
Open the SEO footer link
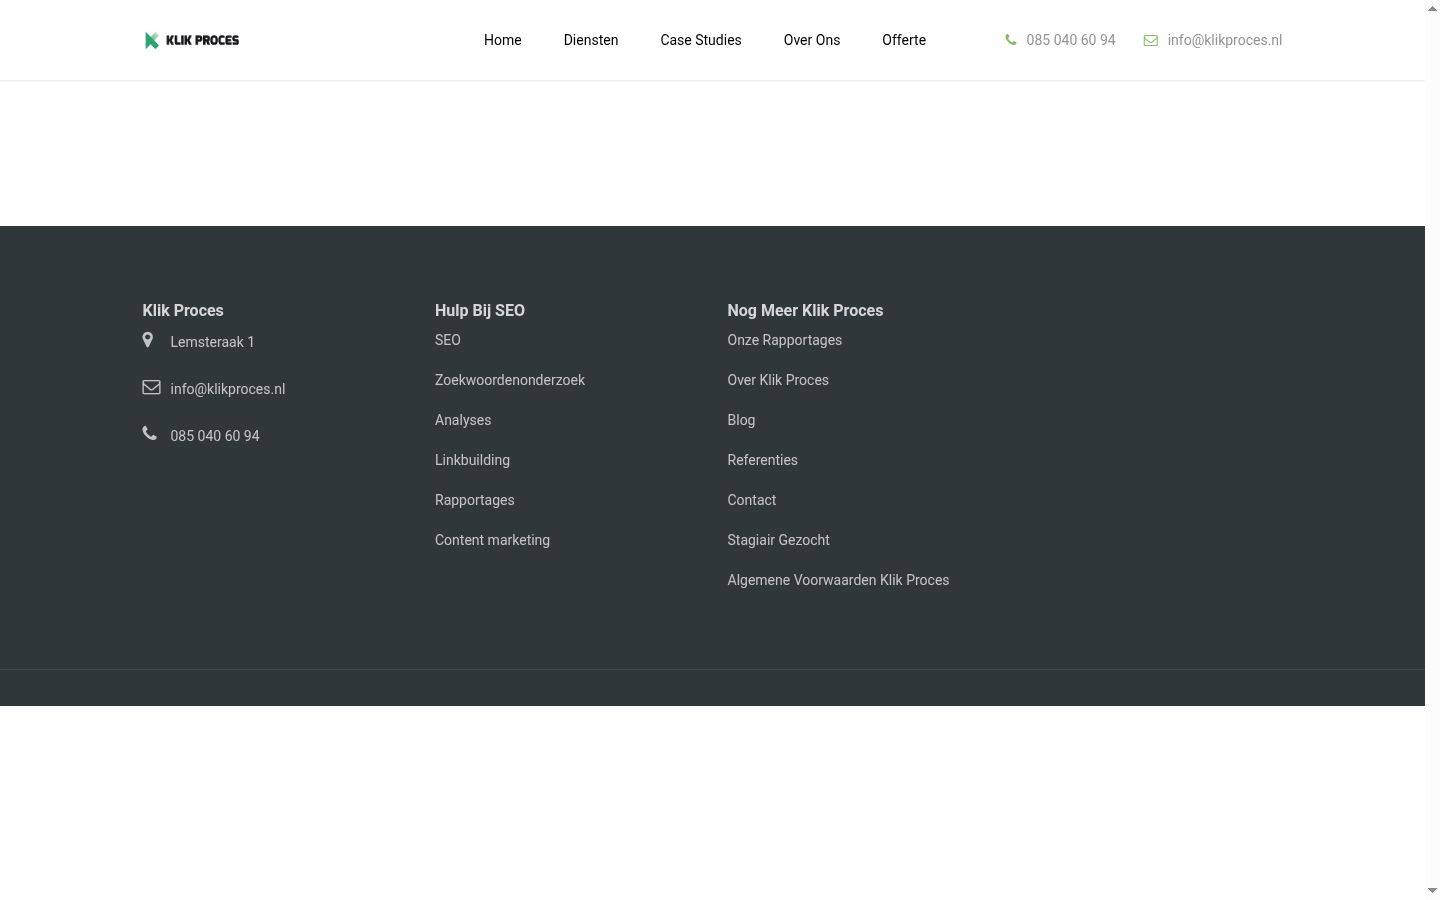click(448, 340)
